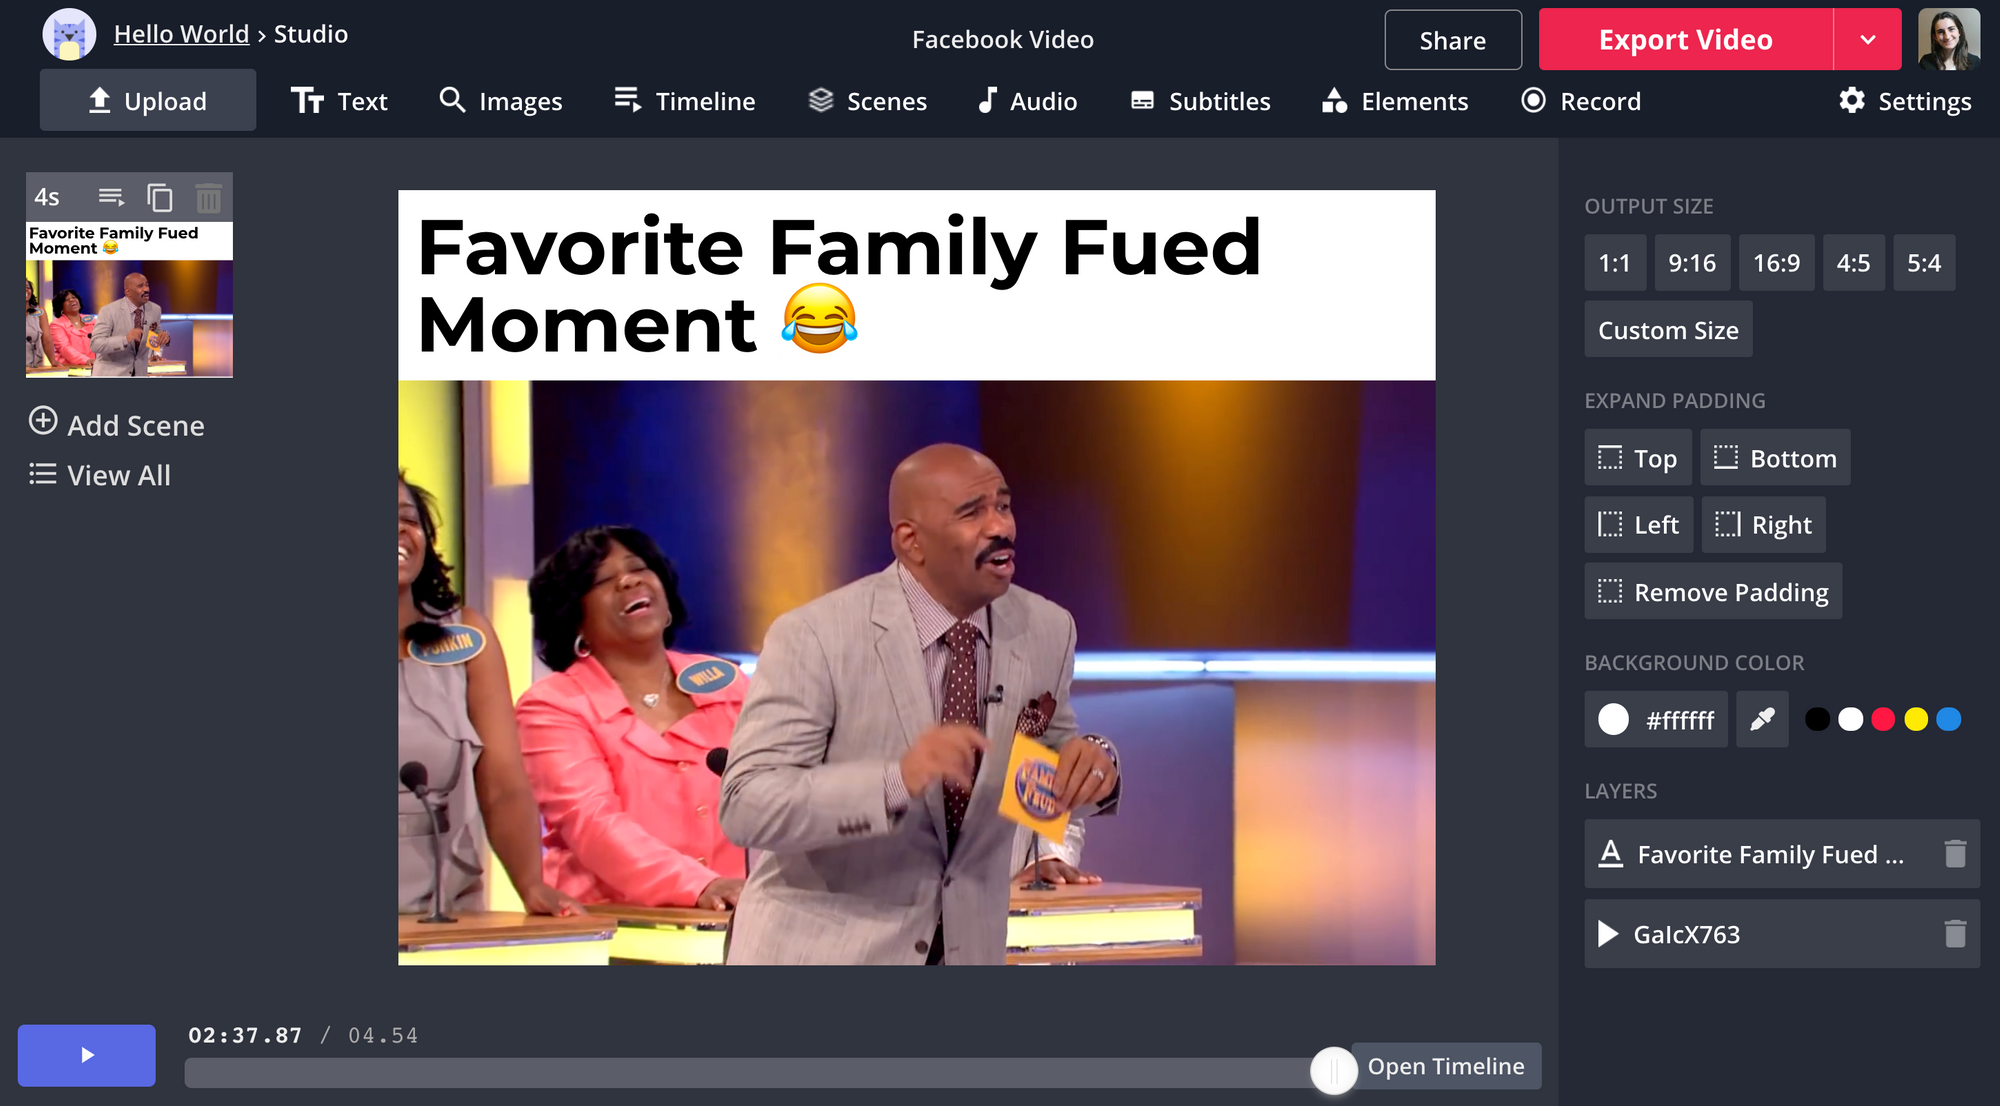This screenshot has height=1106, width=2000.
Task: Set background to the red color swatch
Action: (1883, 720)
